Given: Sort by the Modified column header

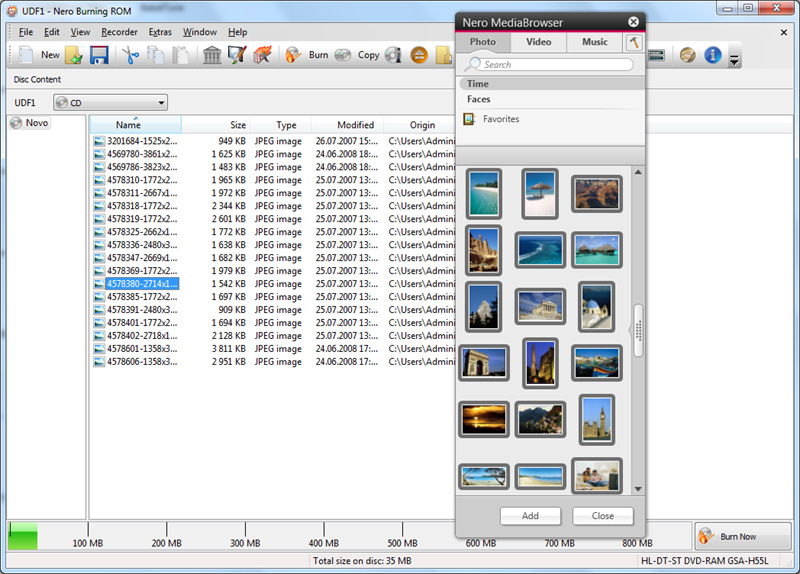Looking at the screenshot, I should [347, 124].
